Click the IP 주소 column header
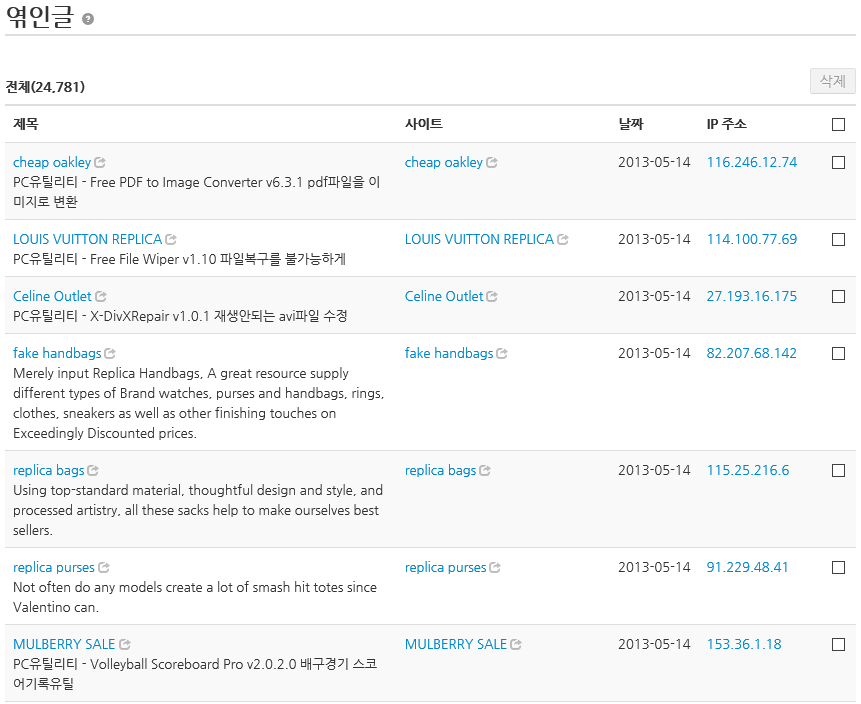 click(726, 124)
